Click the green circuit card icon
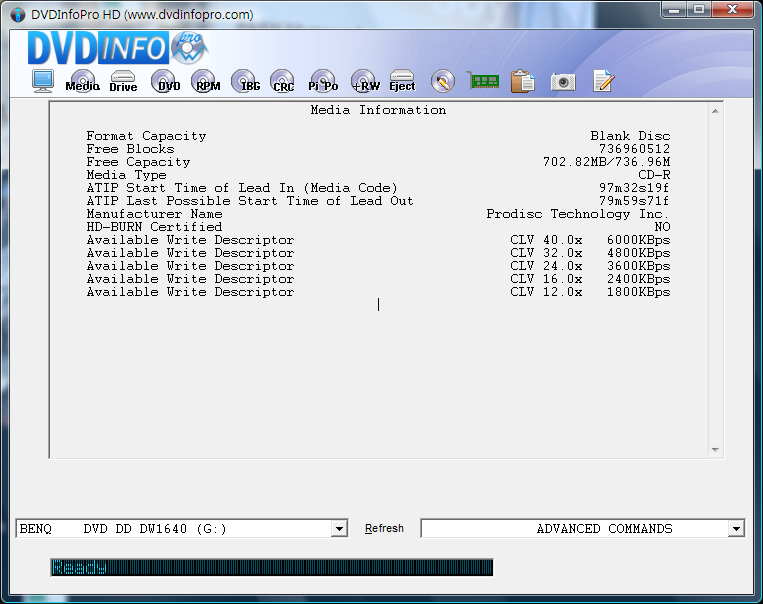This screenshot has height=604, width=763. coord(483,81)
